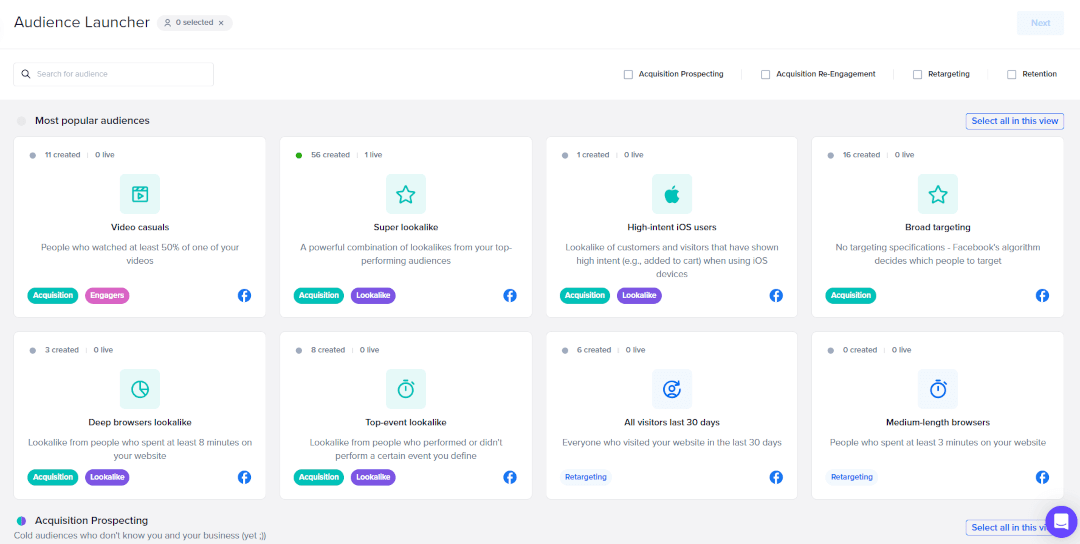Screen dimensions: 1080x544
Task: Click the person icon in the selected chip
Action: pyautogui.click(x=167, y=23)
